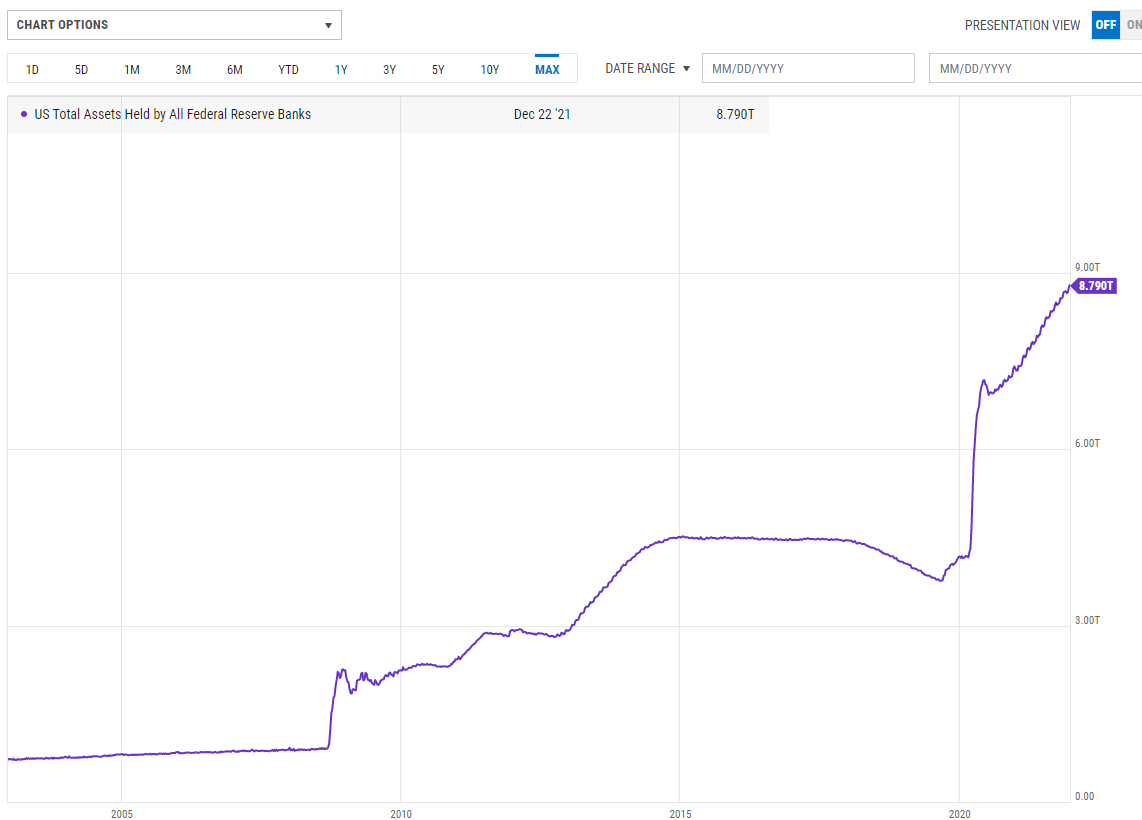This screenshot has width=1142, height=820.
Task: Click the purple 8.790T price tag on the axis
Action: point(1094,285)
